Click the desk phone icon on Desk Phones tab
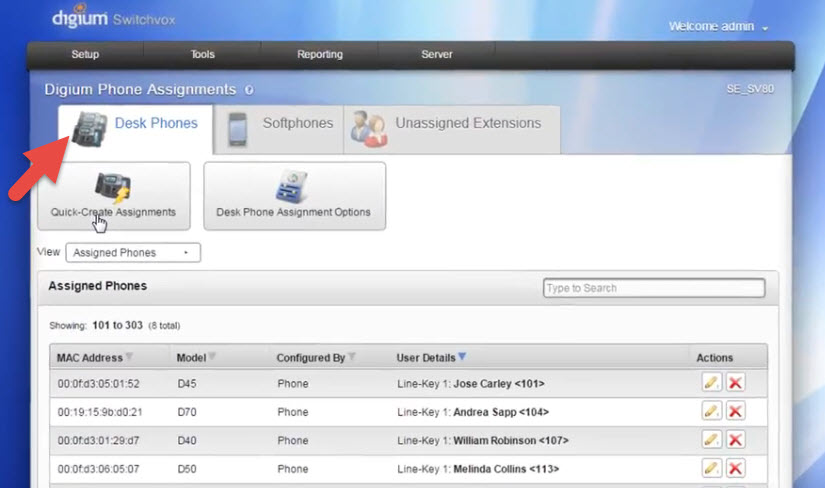Image resolution: width=825 pixels, height=488 pixels. (89, 129)
